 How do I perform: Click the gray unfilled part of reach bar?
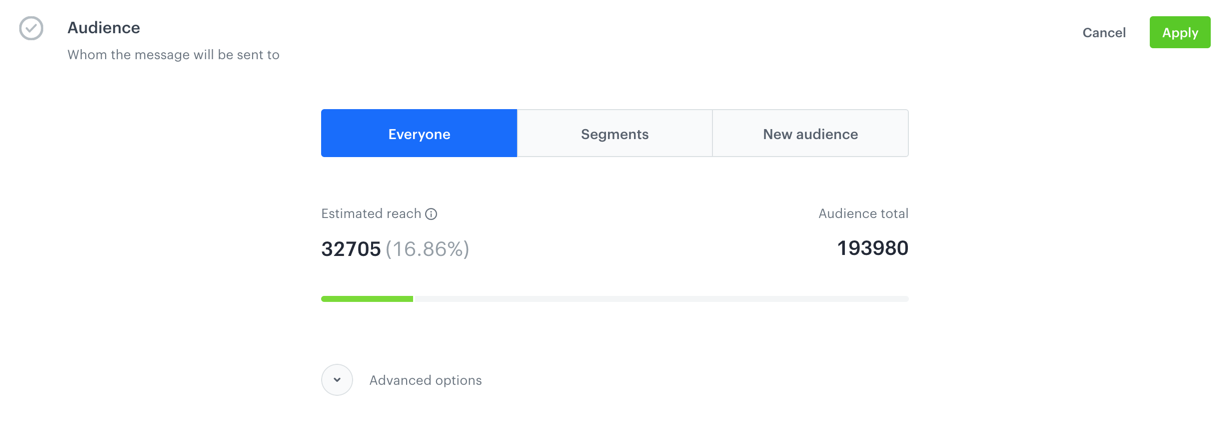(x=660, y=299)
